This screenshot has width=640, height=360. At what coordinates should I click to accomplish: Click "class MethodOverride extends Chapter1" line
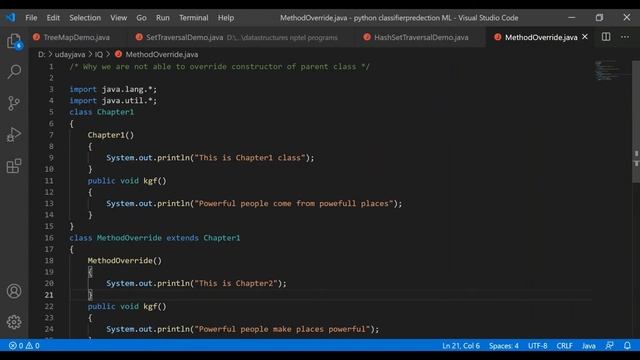click(155, 238)
